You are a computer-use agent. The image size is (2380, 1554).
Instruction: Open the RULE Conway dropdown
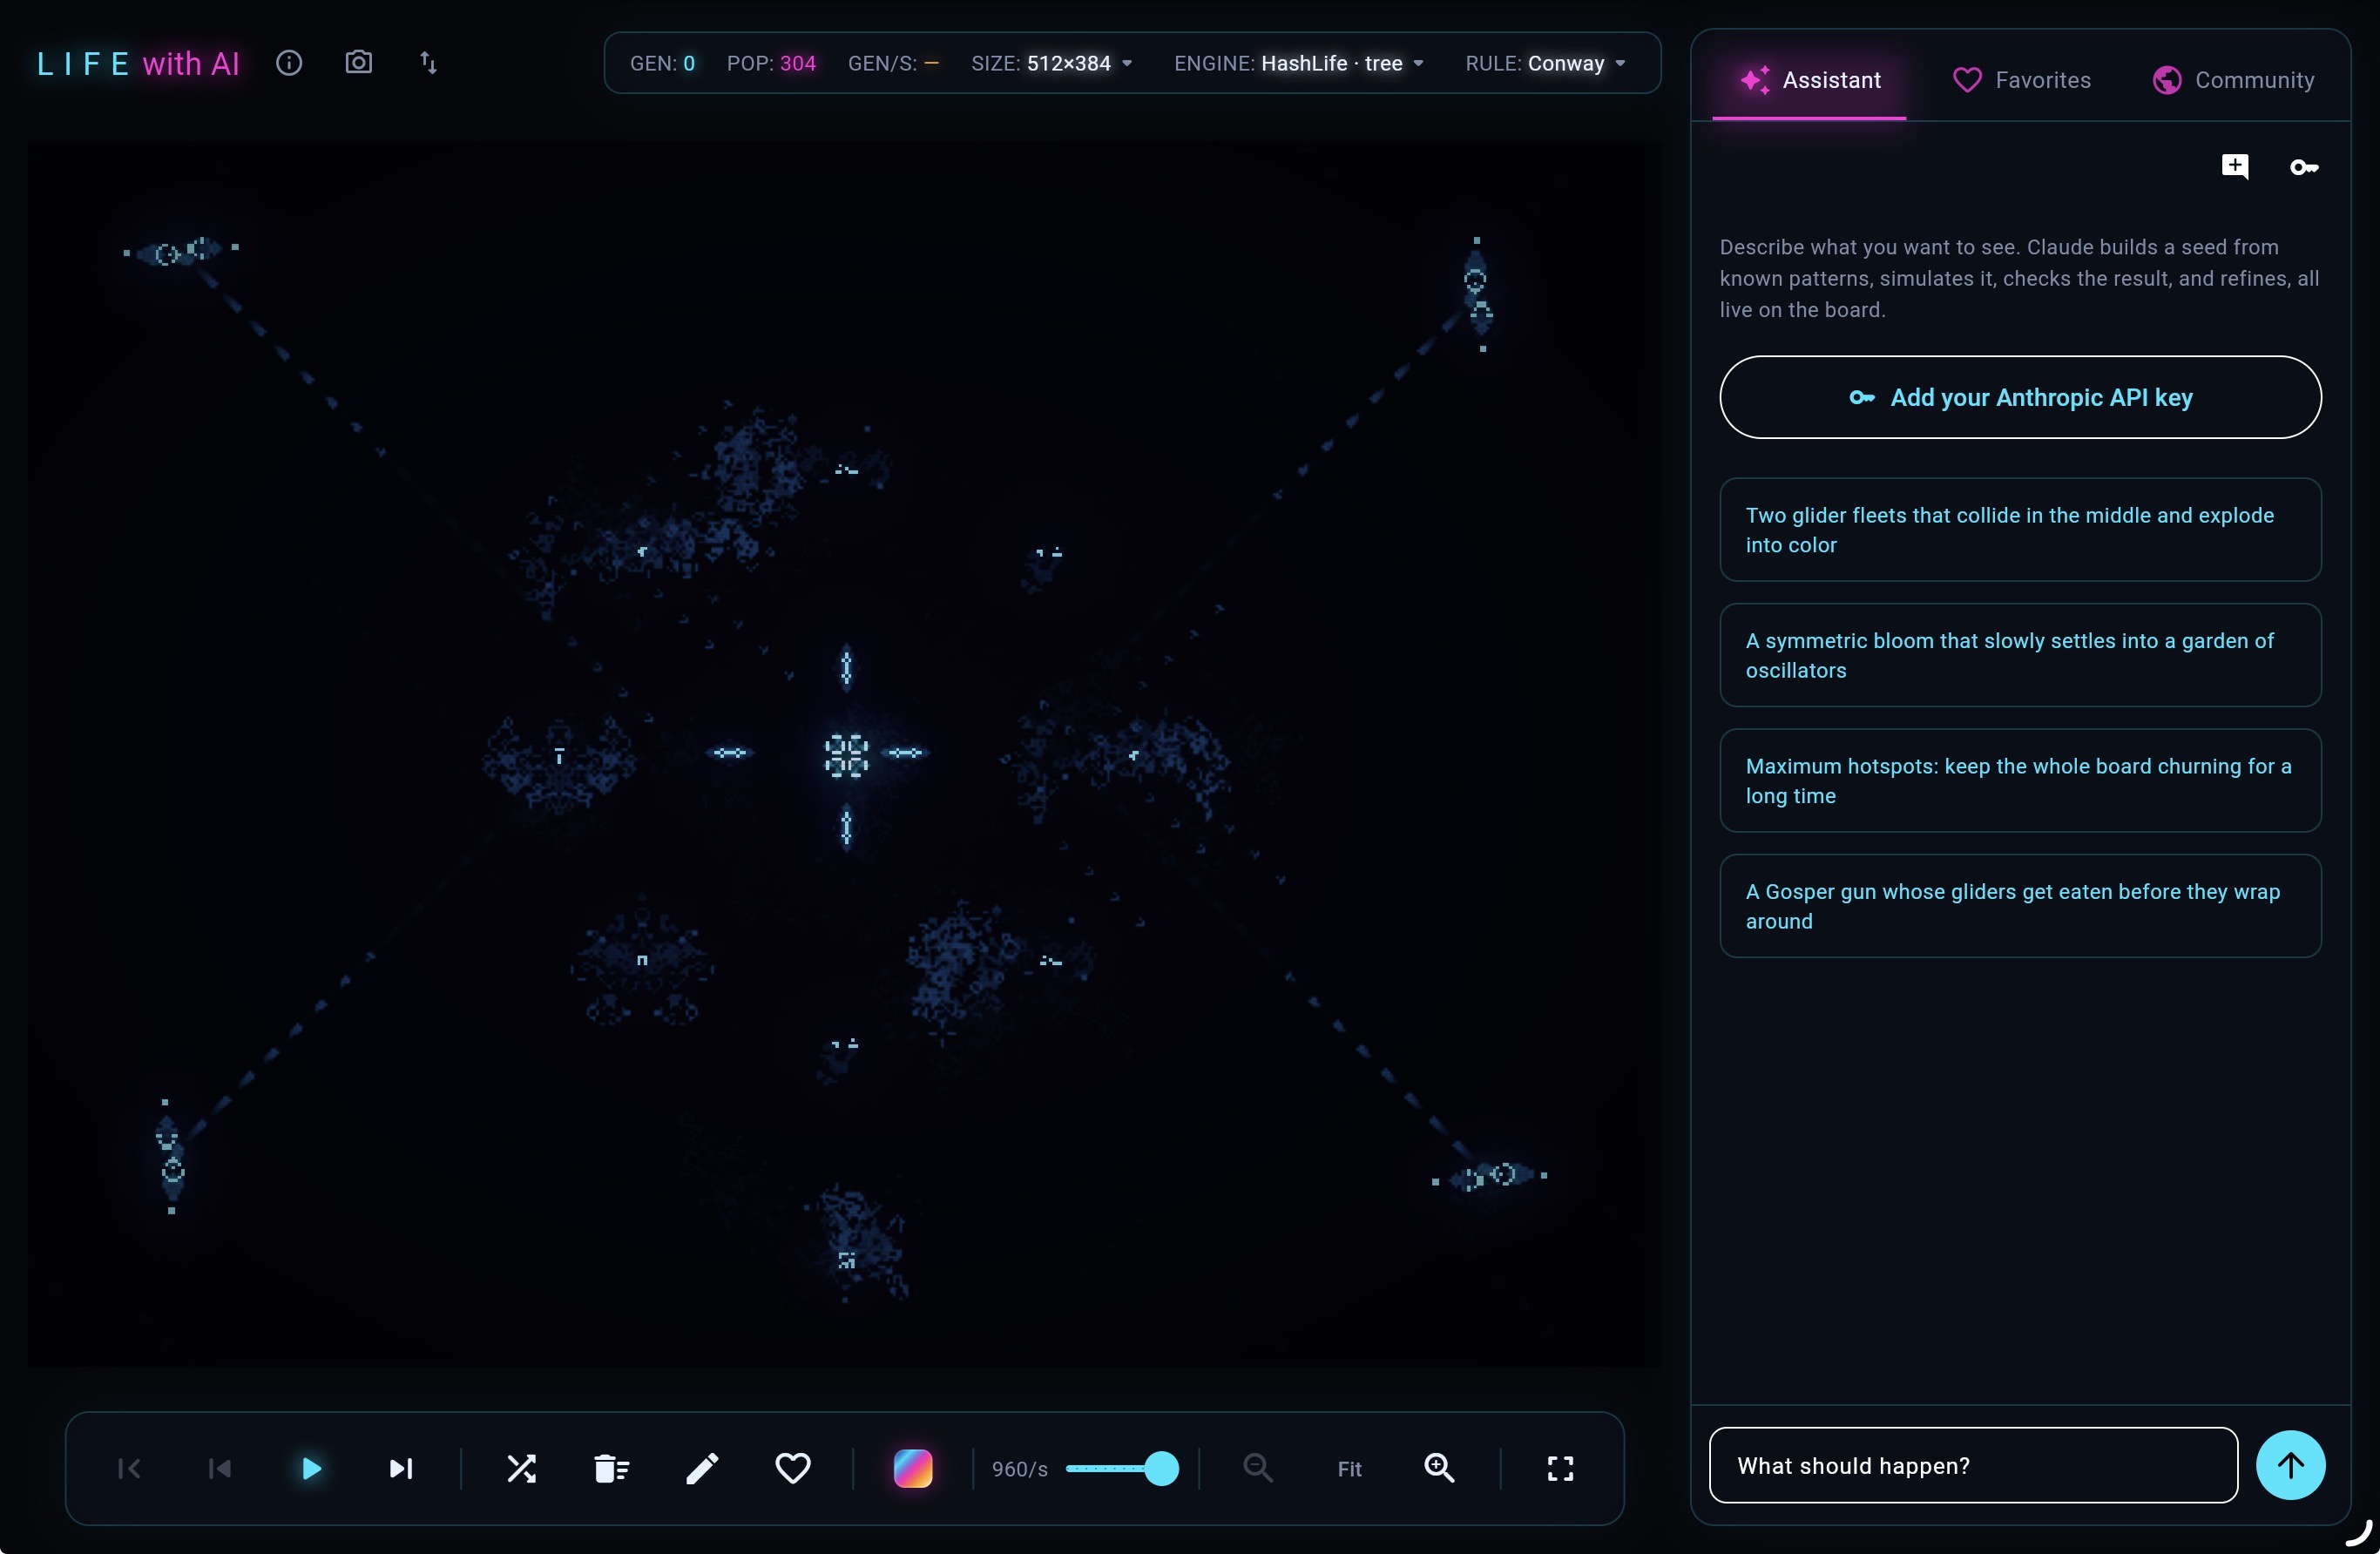[x=1545, y=63]
